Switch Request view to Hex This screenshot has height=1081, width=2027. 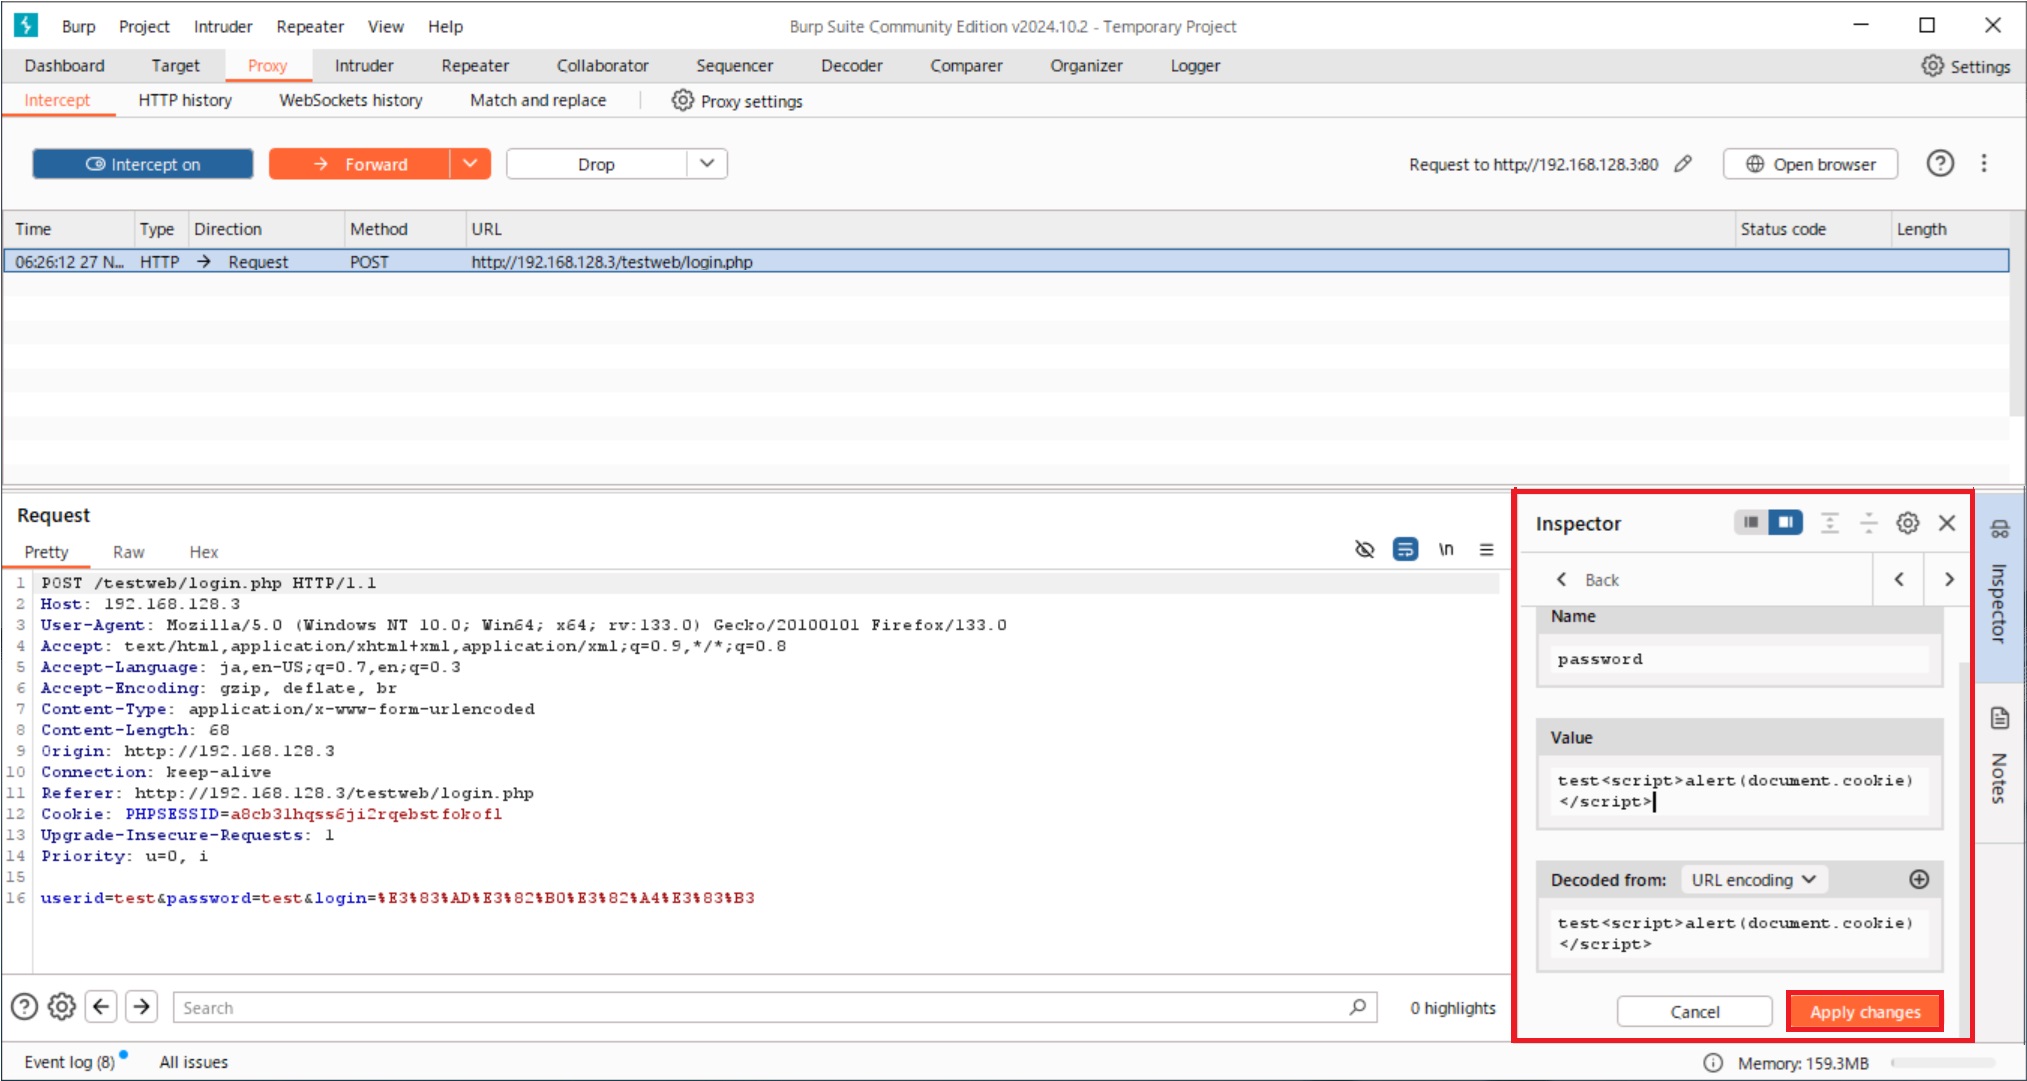204,552
